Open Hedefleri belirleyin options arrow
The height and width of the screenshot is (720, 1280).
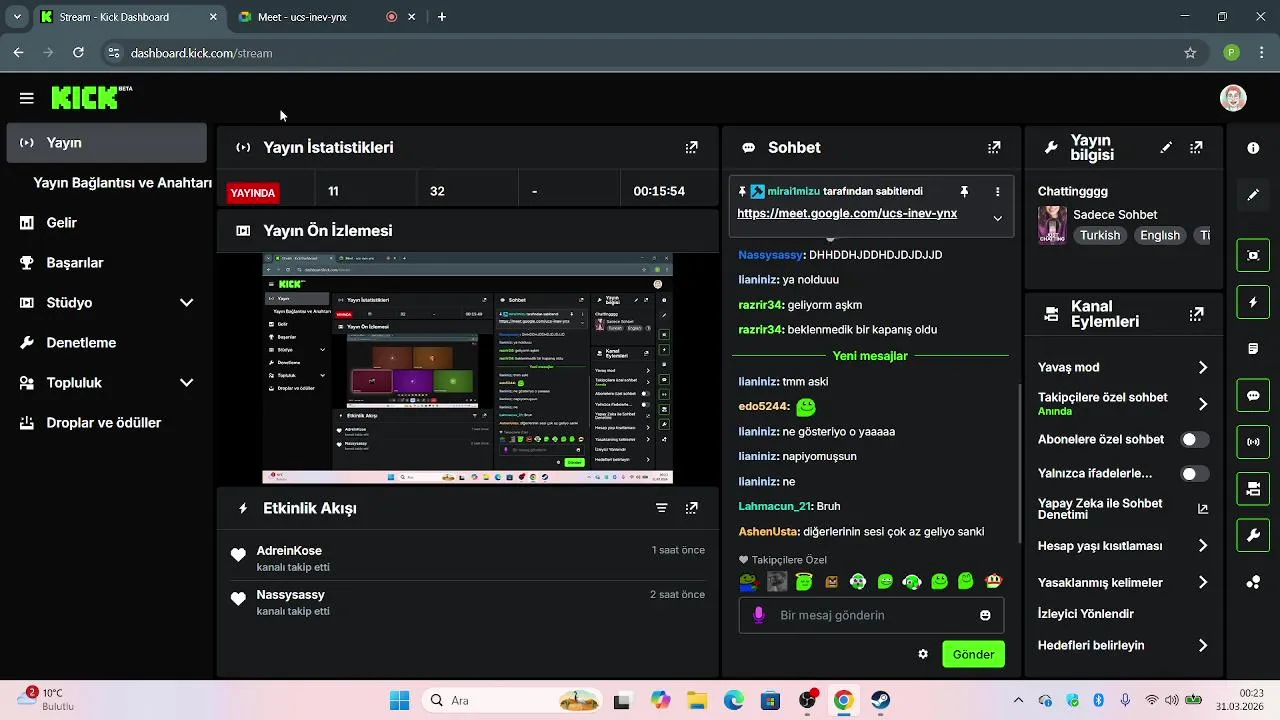coord(1203,646)
